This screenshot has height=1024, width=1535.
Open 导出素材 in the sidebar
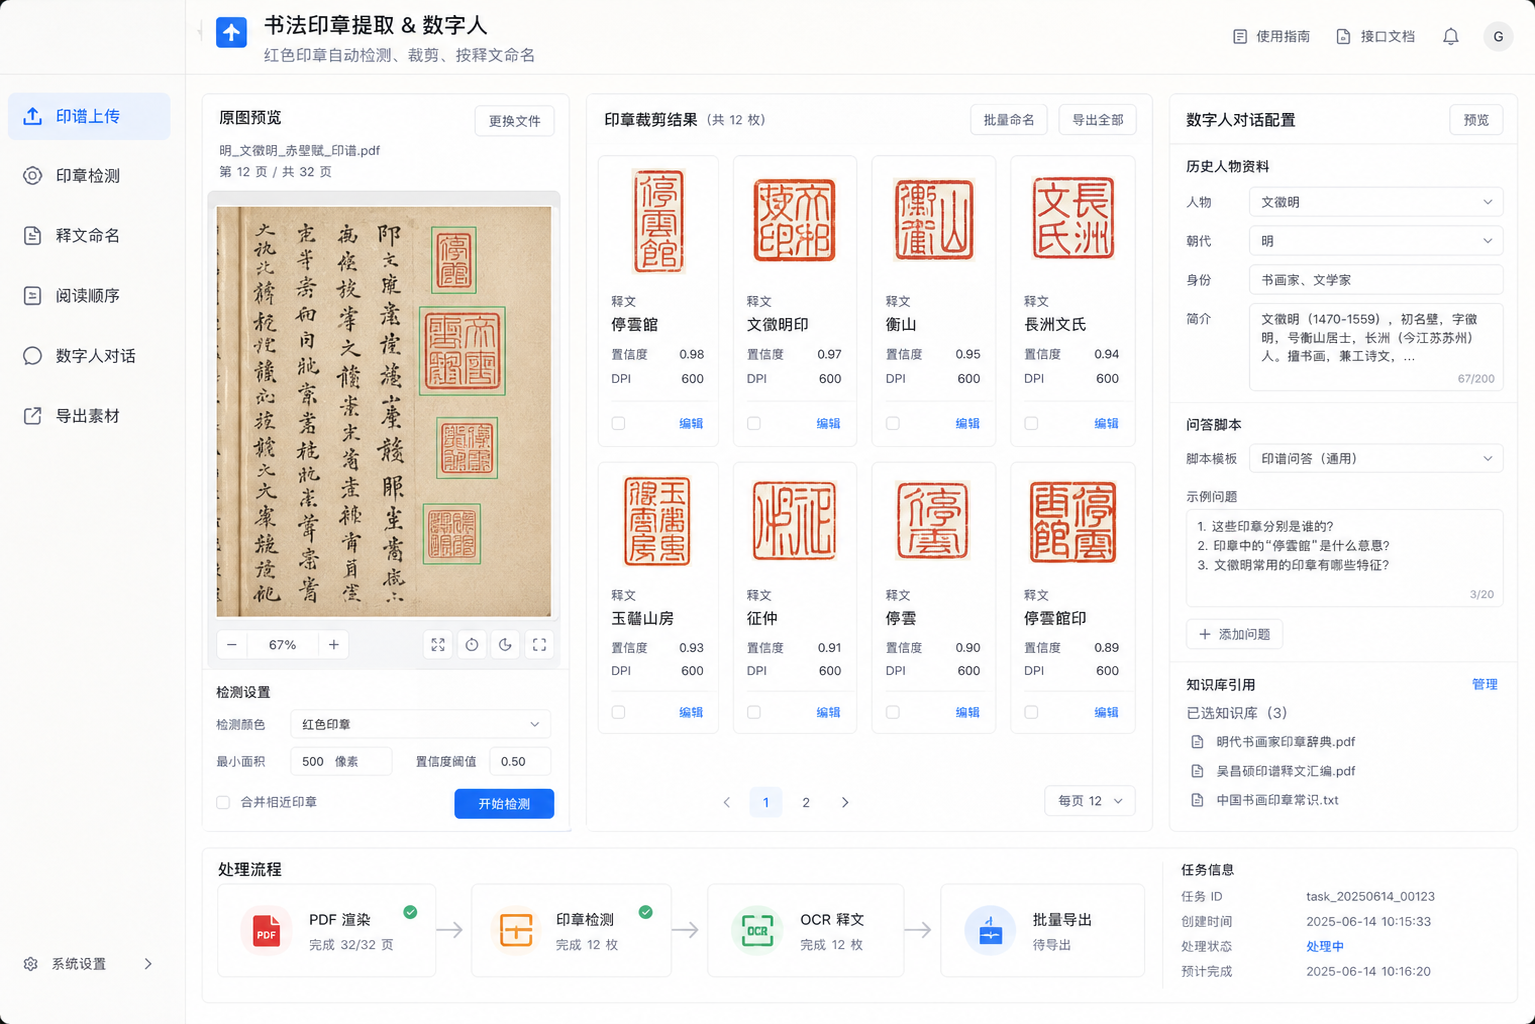tap(89, 416)
